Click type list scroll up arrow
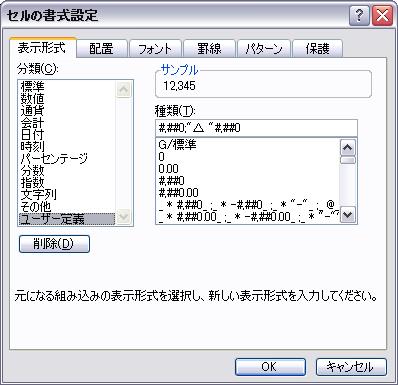398x385 pixels. point(348,147)
